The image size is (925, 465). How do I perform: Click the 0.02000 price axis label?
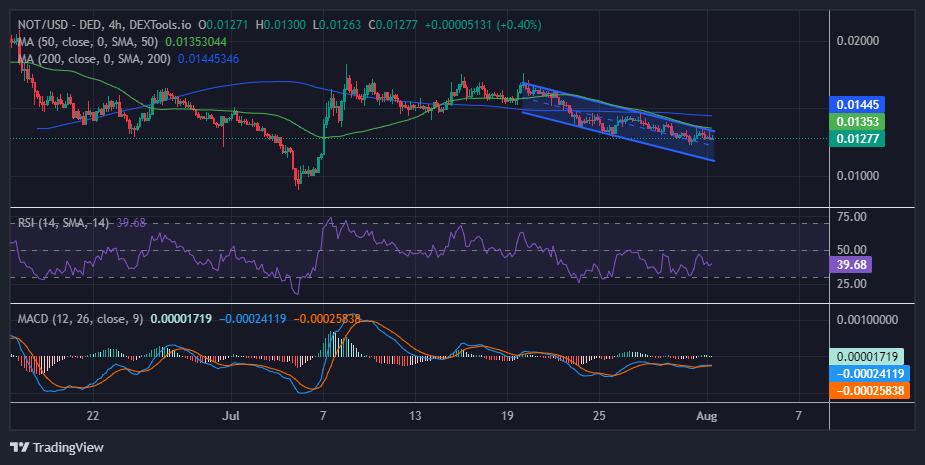point(858,41)
